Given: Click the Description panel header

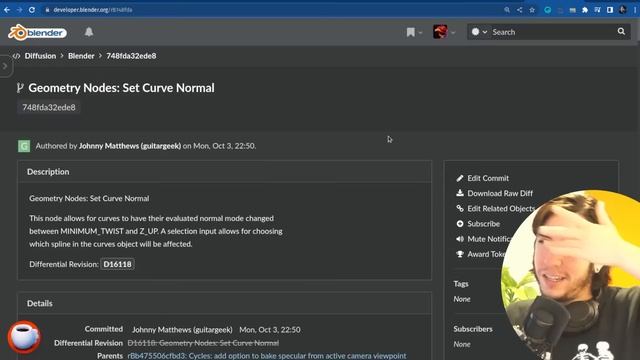Looking at the screenshot, I should point(224,172).
